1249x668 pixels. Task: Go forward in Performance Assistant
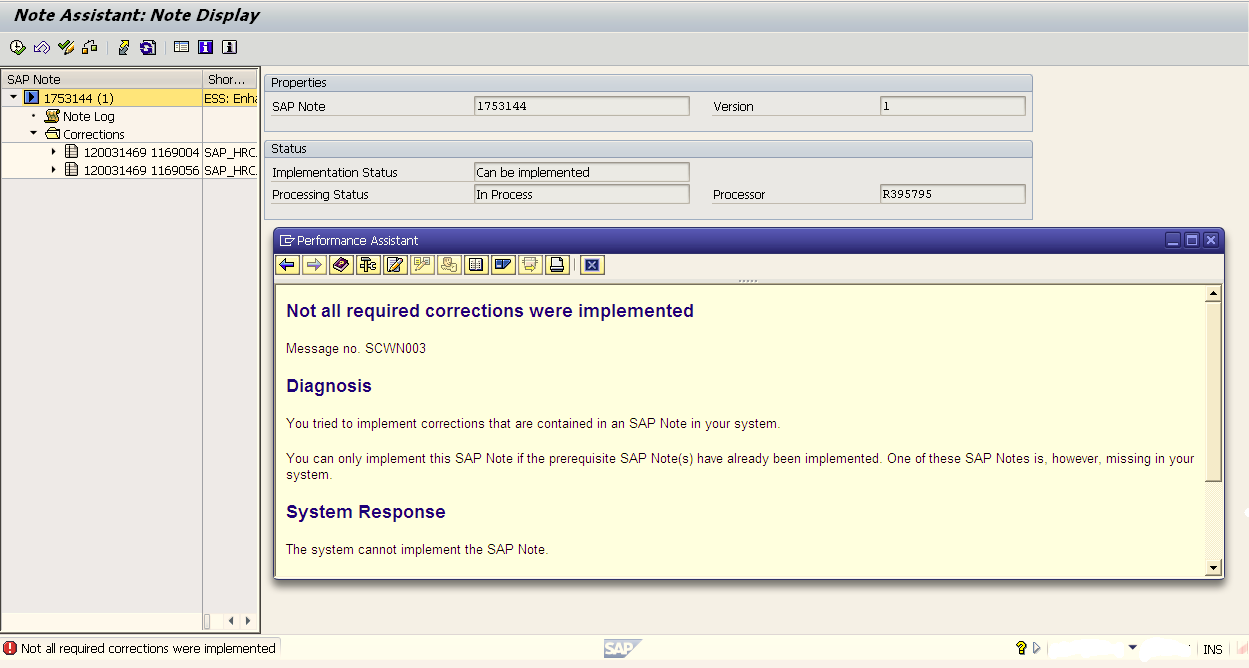click(x=314, y=264)
